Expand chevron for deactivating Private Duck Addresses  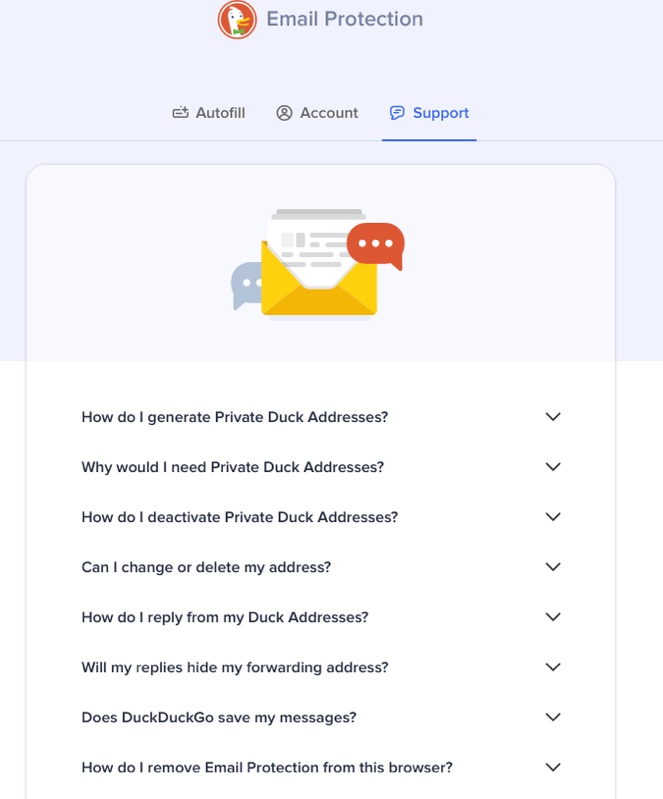(x=553, y=517)
